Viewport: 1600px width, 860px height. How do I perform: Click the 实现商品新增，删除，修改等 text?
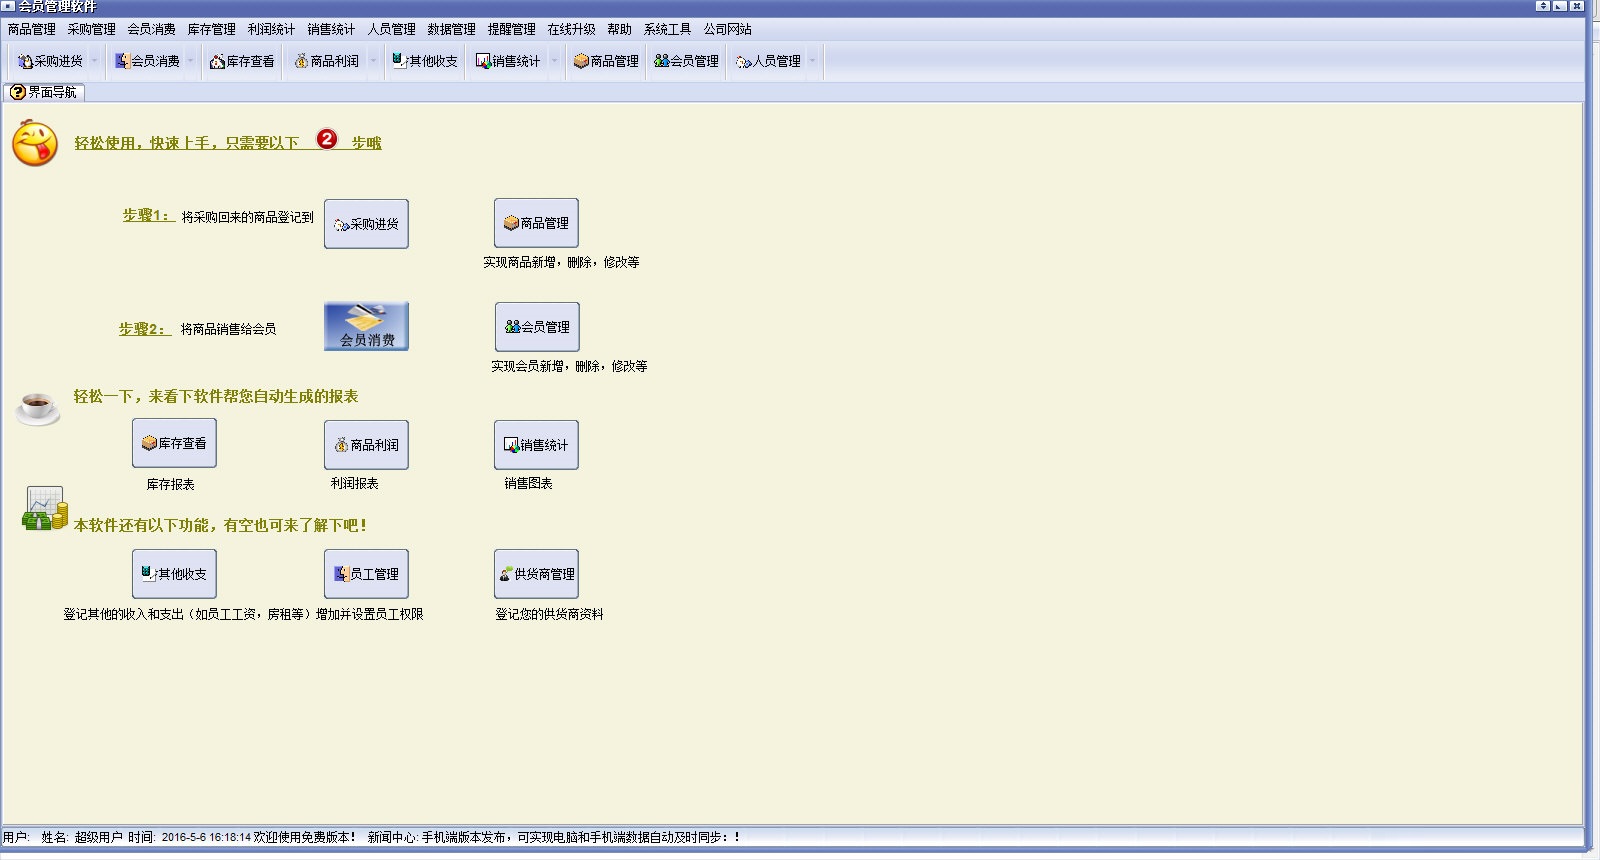(x=561, y=262)
